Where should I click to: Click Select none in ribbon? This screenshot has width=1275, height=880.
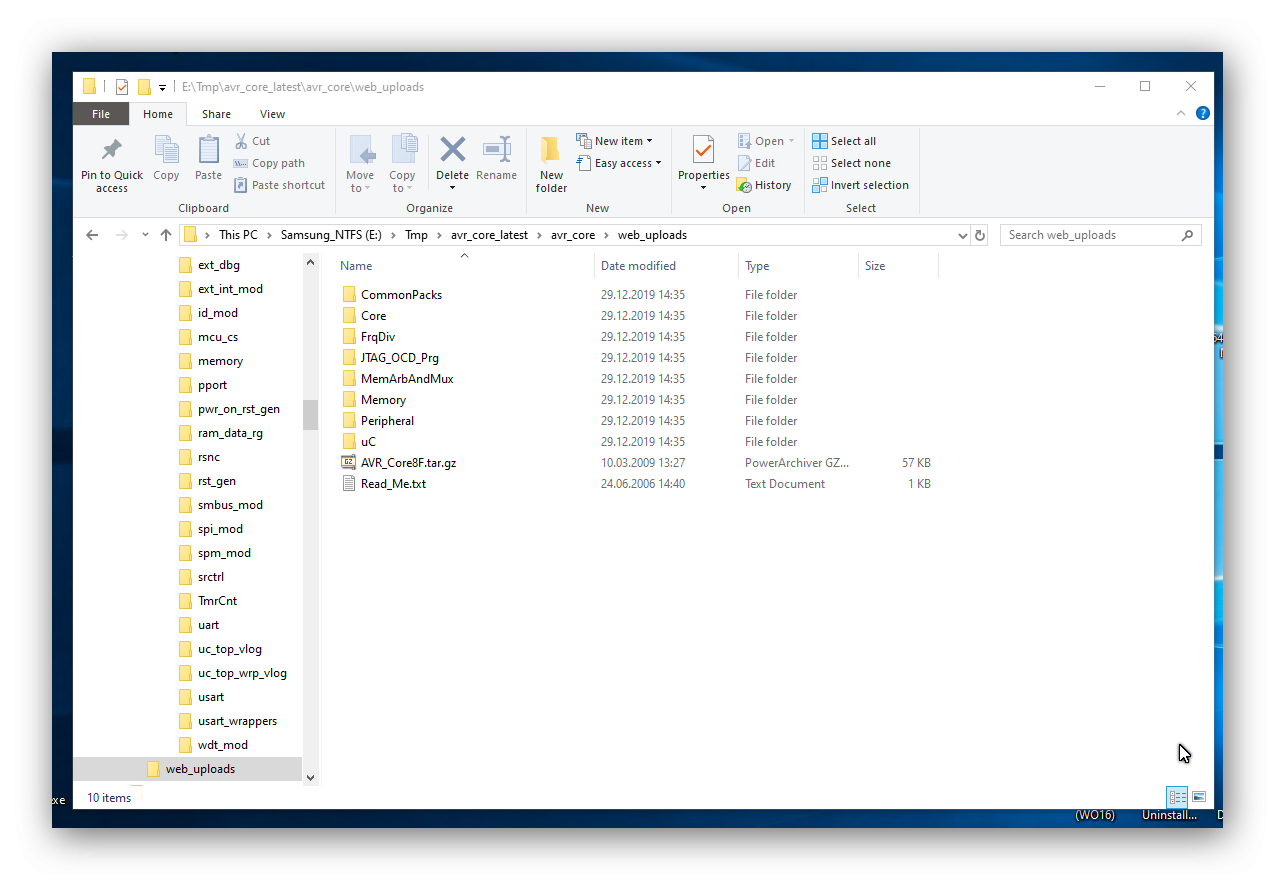[851, 163]
